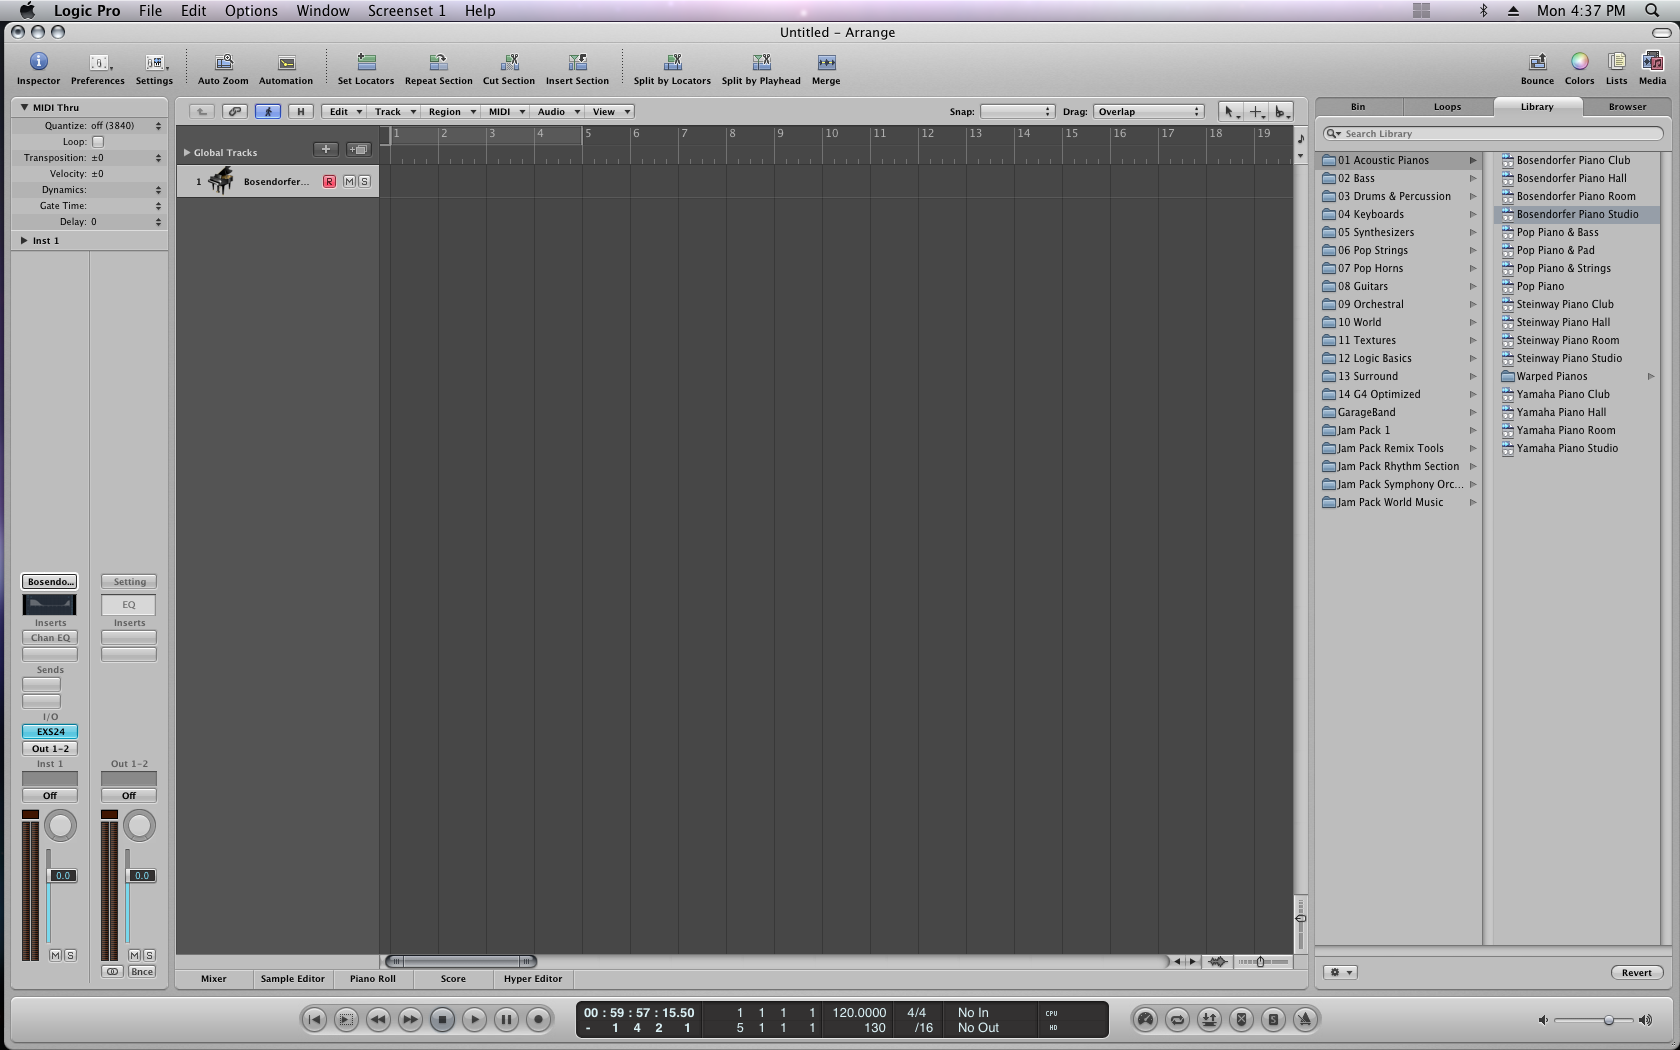Click the Bounce toolbar icon
The width and height of the screenshot is (1680, 1050).
click(1537, 68)
